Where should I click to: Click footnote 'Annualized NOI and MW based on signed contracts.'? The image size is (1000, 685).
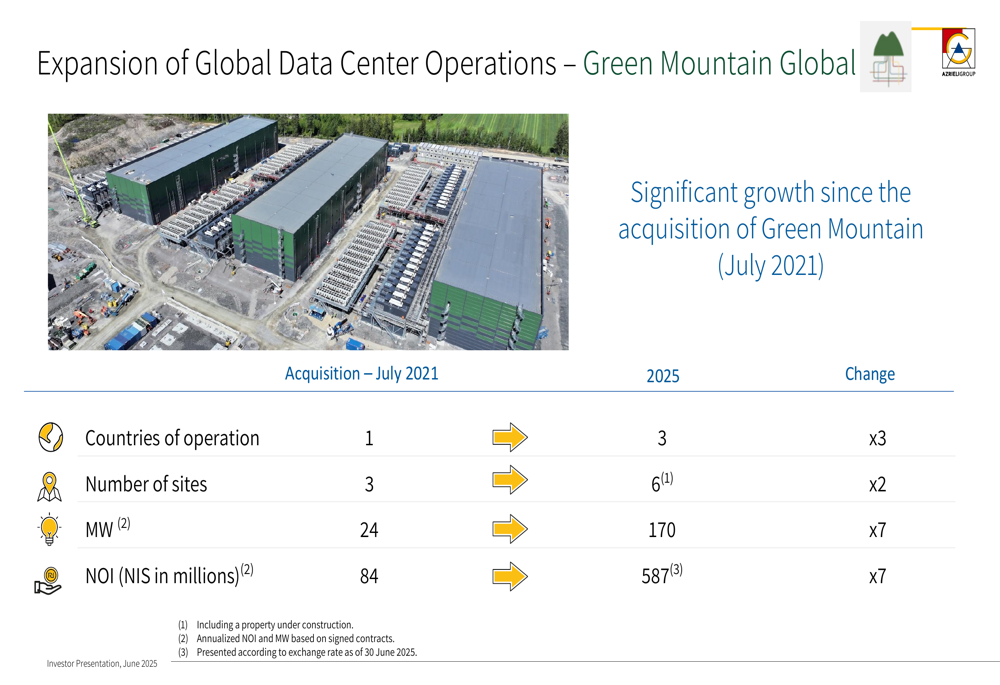point(295,638)
